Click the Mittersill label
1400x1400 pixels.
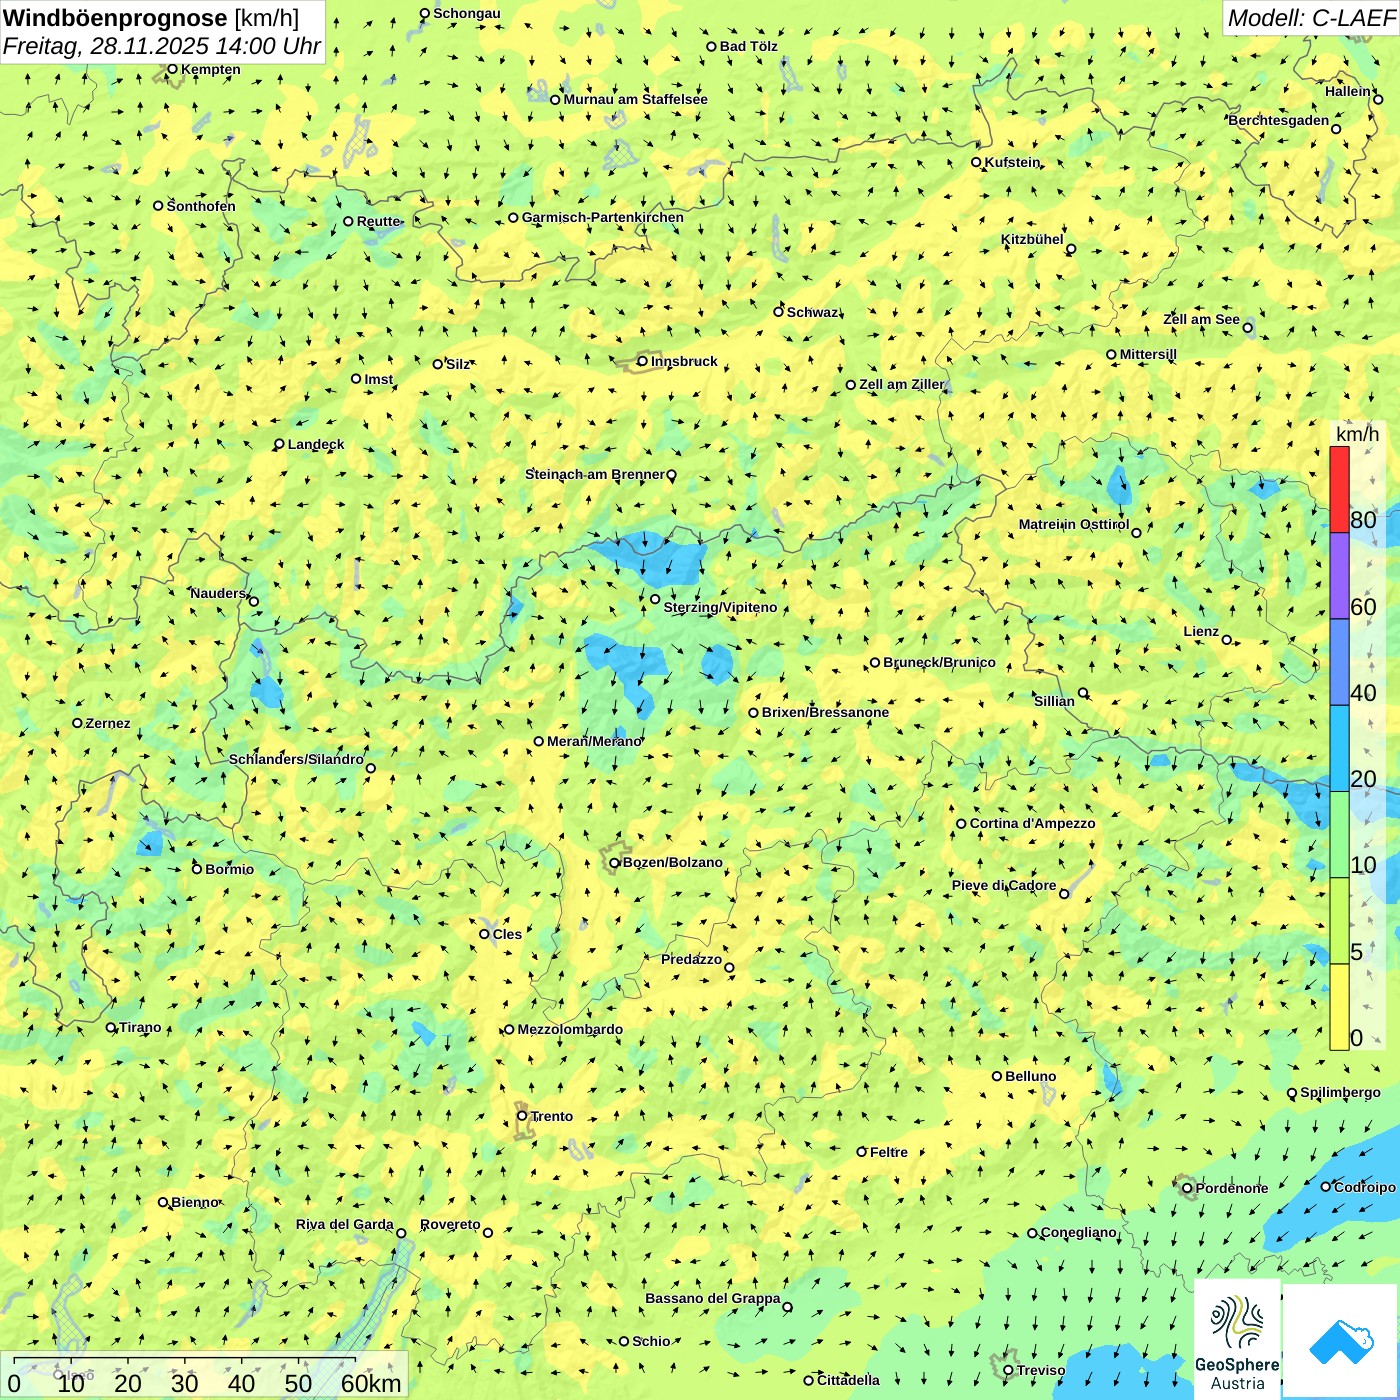click(x=1148, y=354)
